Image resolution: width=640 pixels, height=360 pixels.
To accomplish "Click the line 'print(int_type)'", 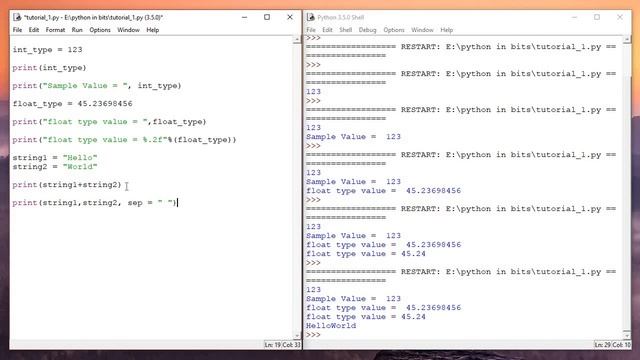I will pyautogui.click(x=49, y=68).
